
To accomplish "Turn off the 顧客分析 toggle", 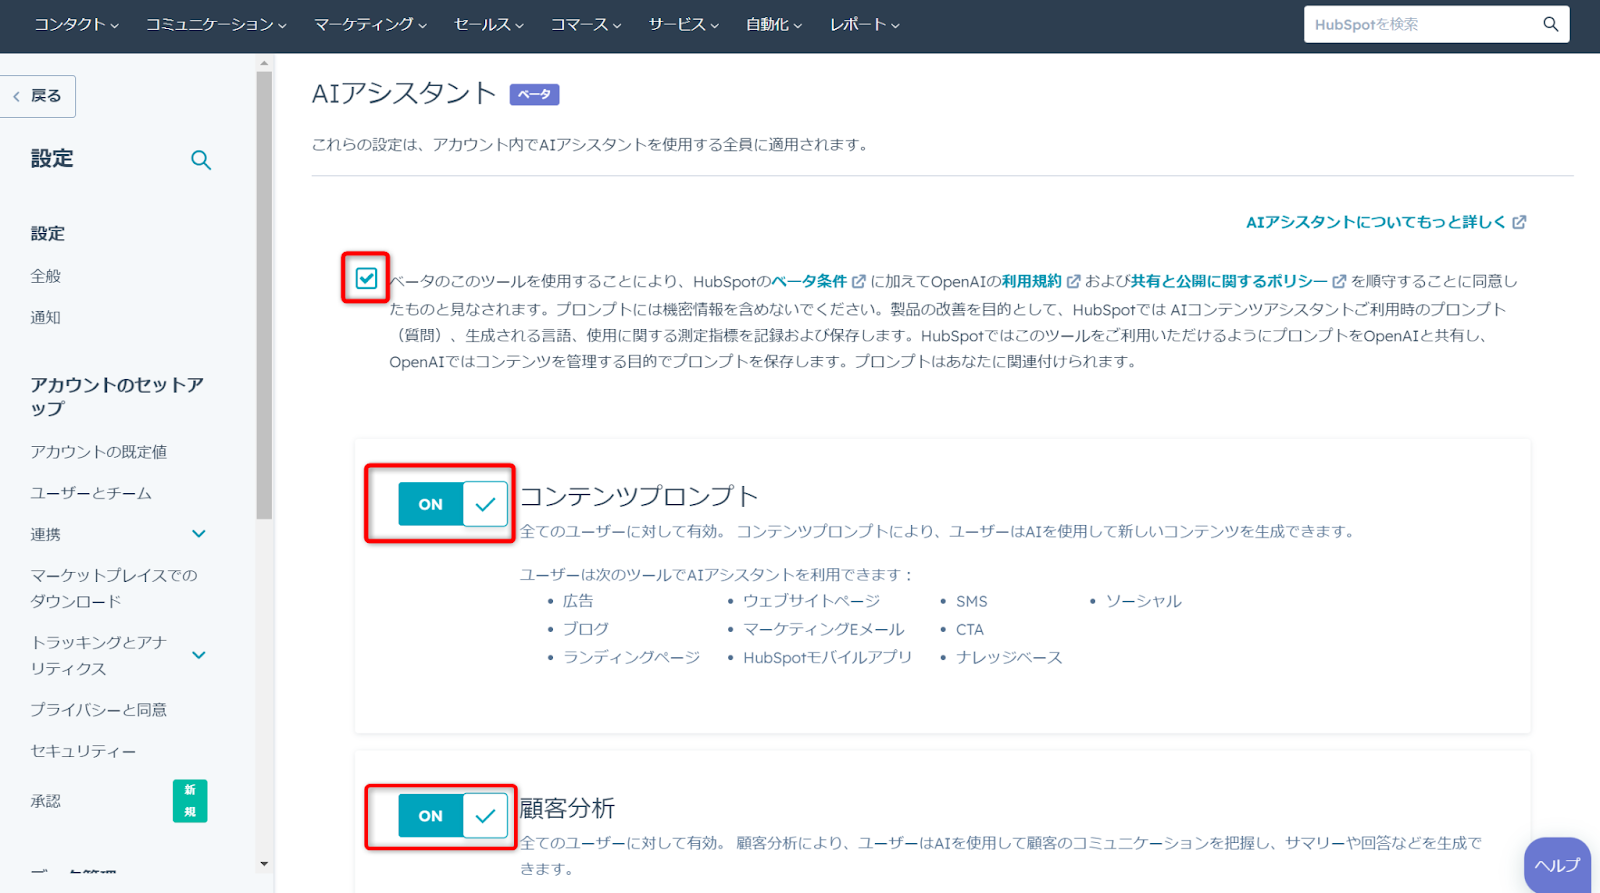I will point(453,816).
